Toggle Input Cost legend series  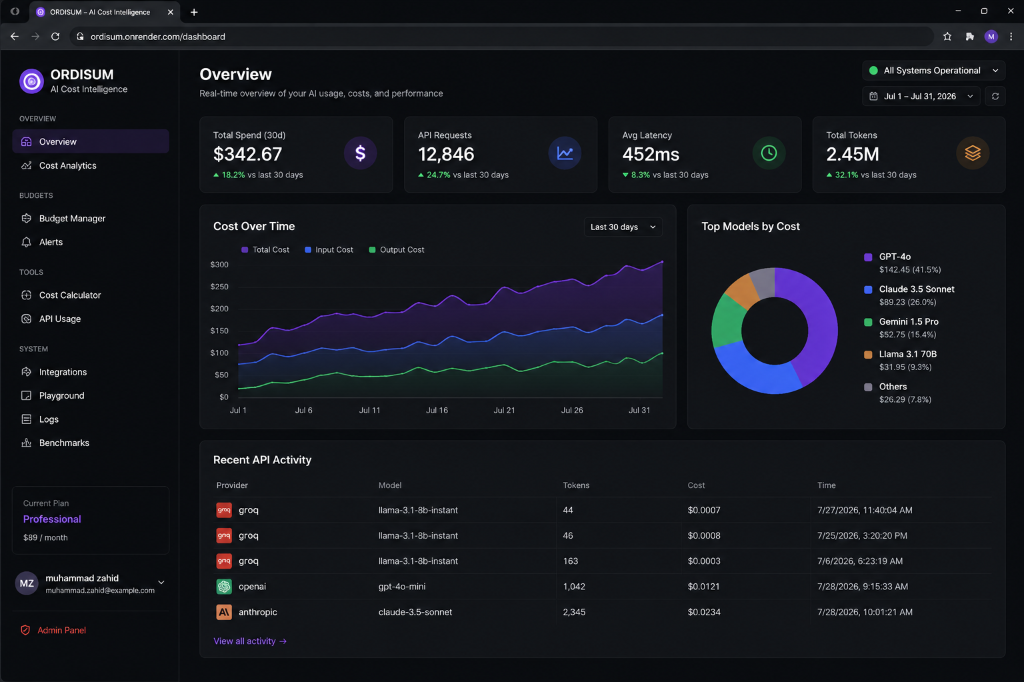coord(329,250)
